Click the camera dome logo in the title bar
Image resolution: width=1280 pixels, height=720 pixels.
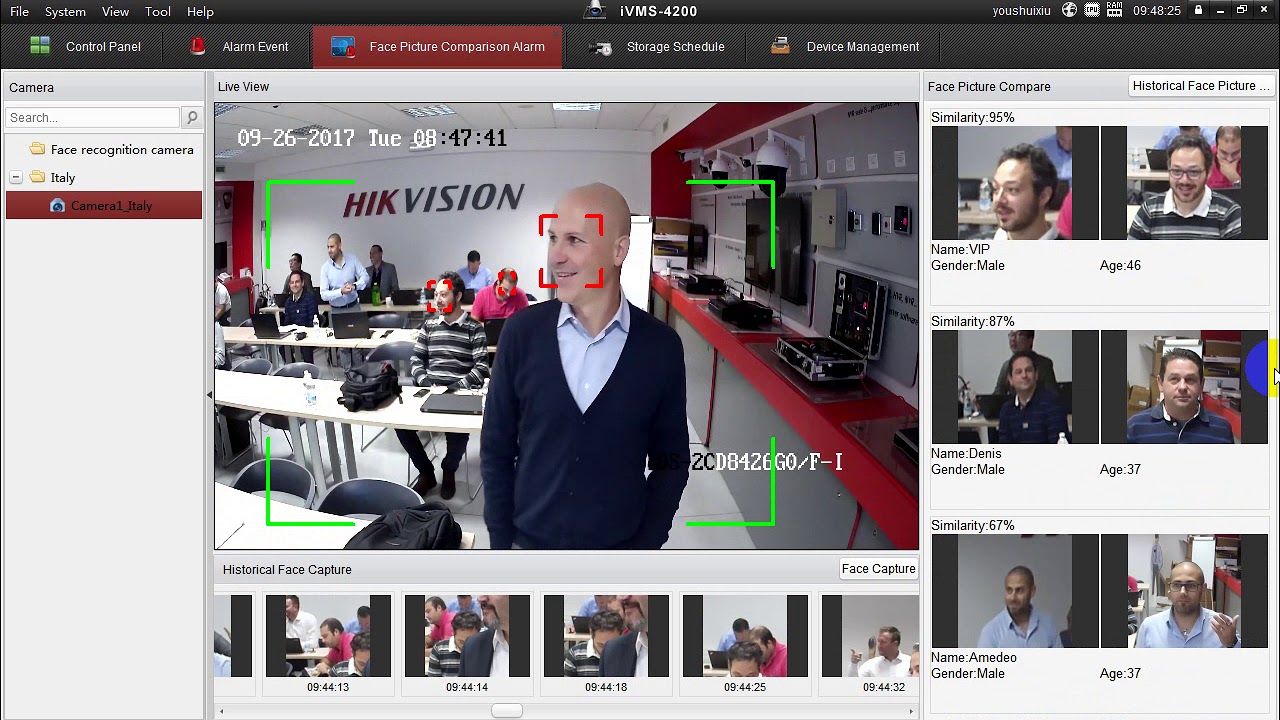[595, 11]
